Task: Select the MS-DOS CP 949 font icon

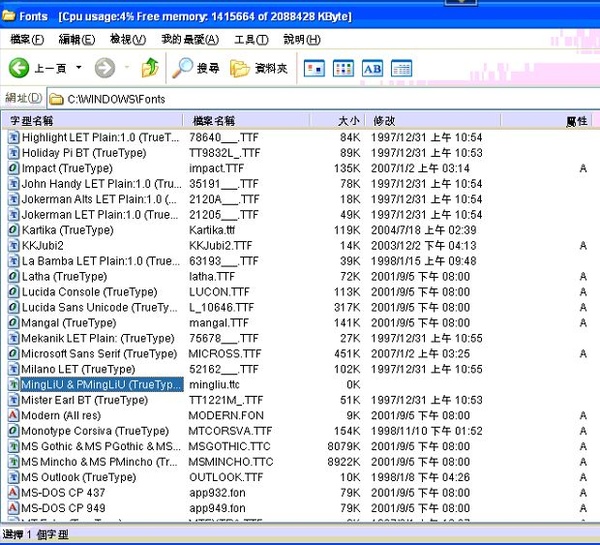Action: point(13,508)
